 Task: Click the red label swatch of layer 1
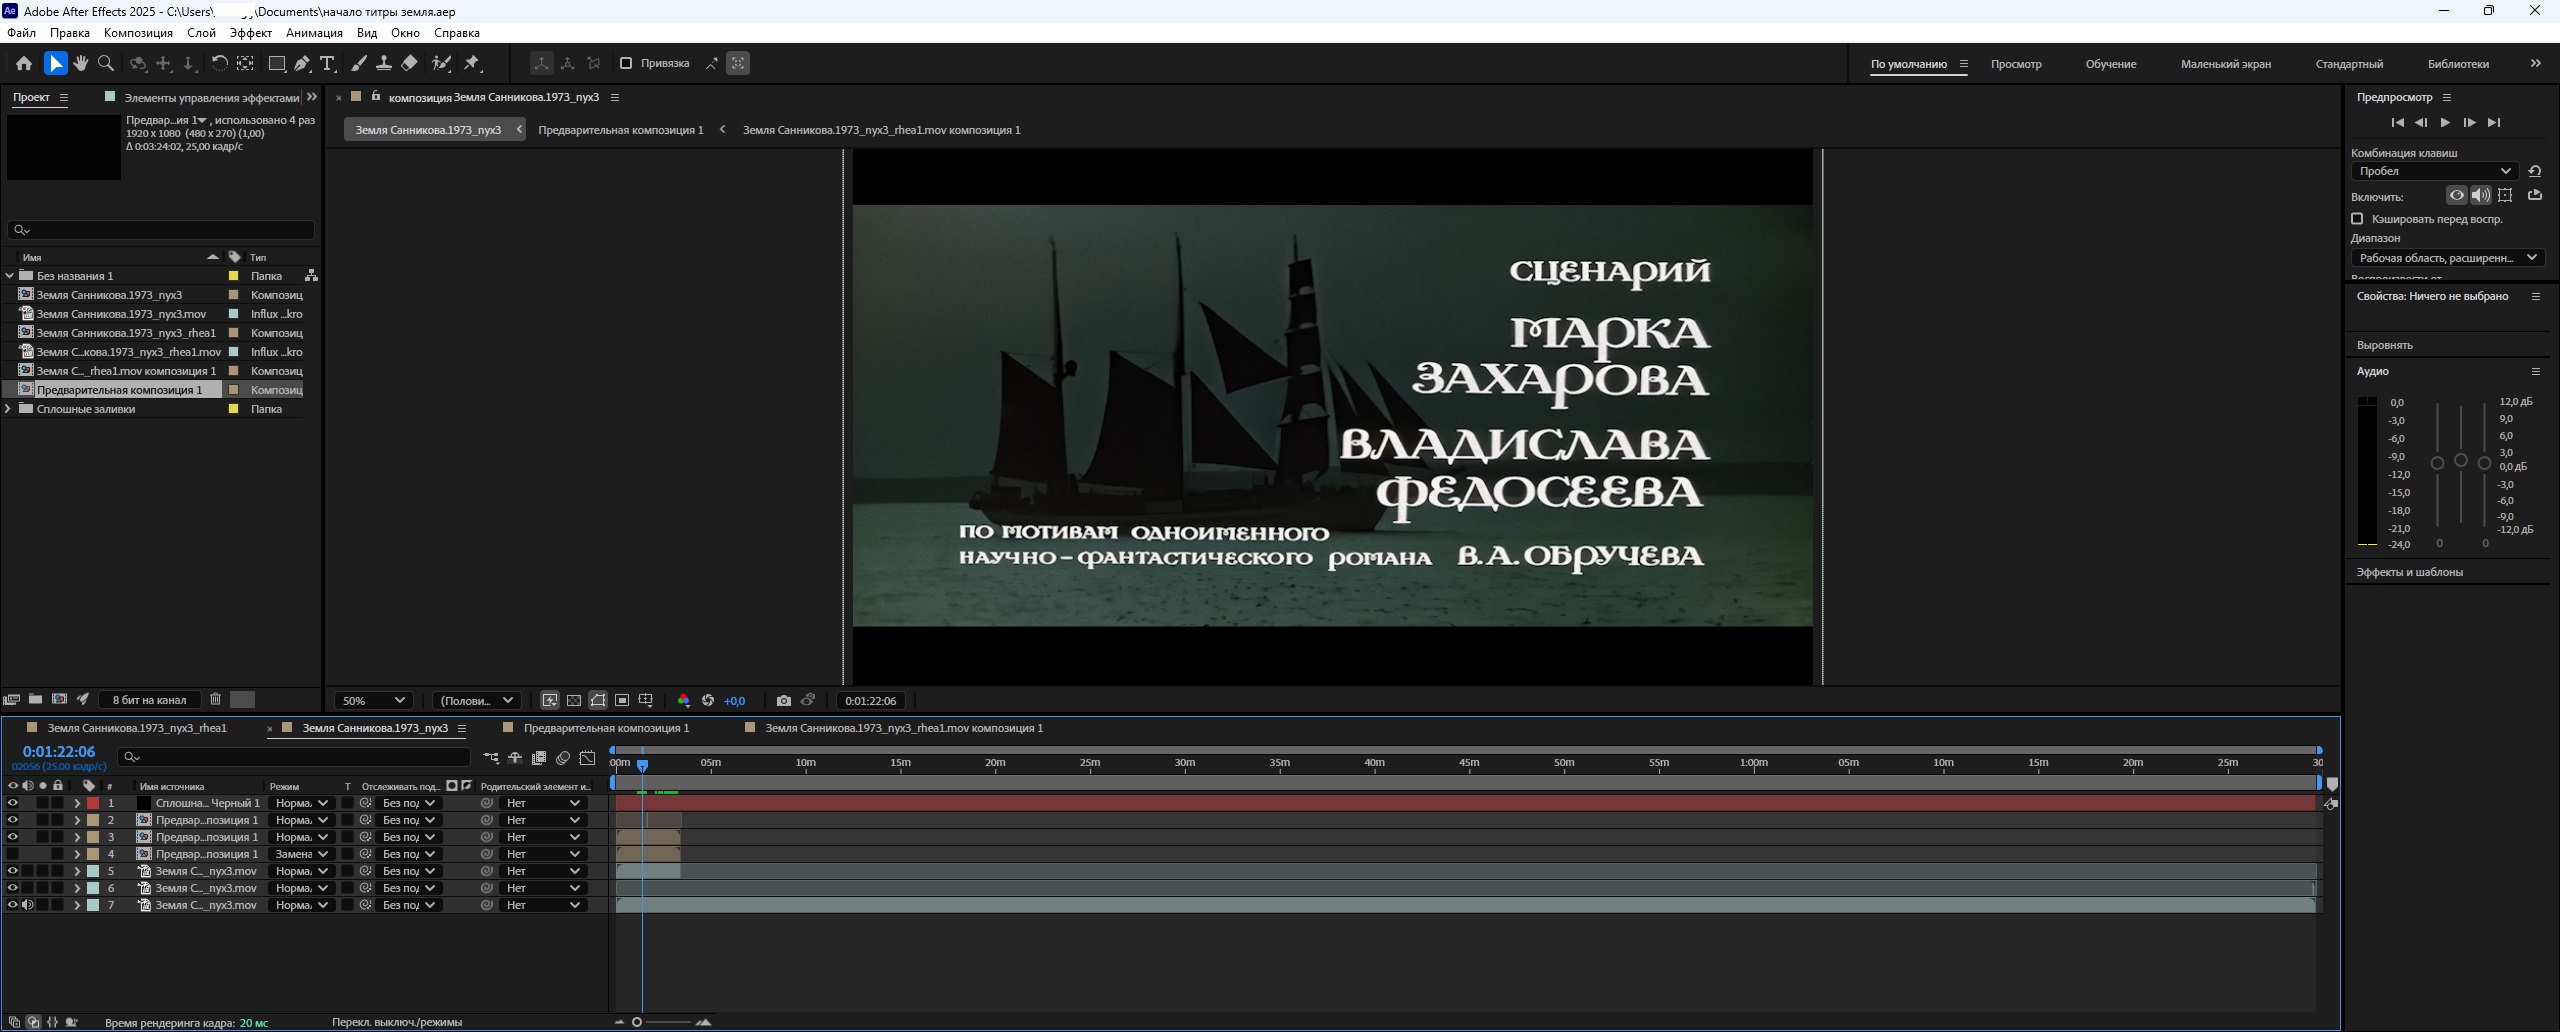click(x=93, y=803)
